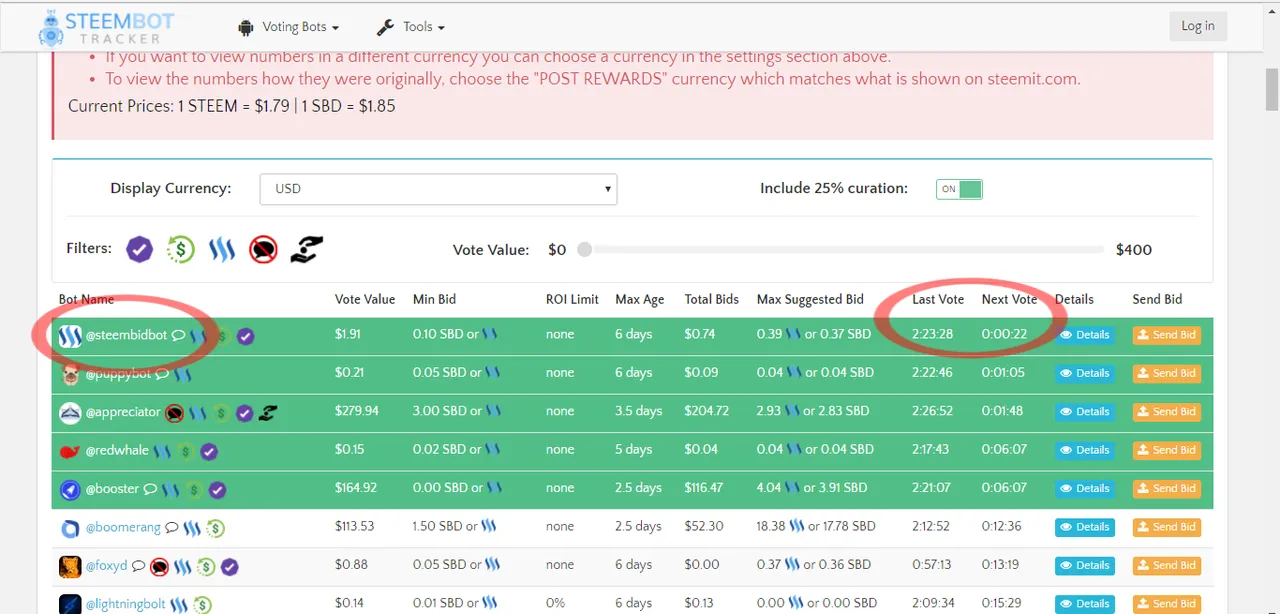Toggle the green dollar refund filter
The height and width of the screenshot is (614, 1280).
[180, 249]
